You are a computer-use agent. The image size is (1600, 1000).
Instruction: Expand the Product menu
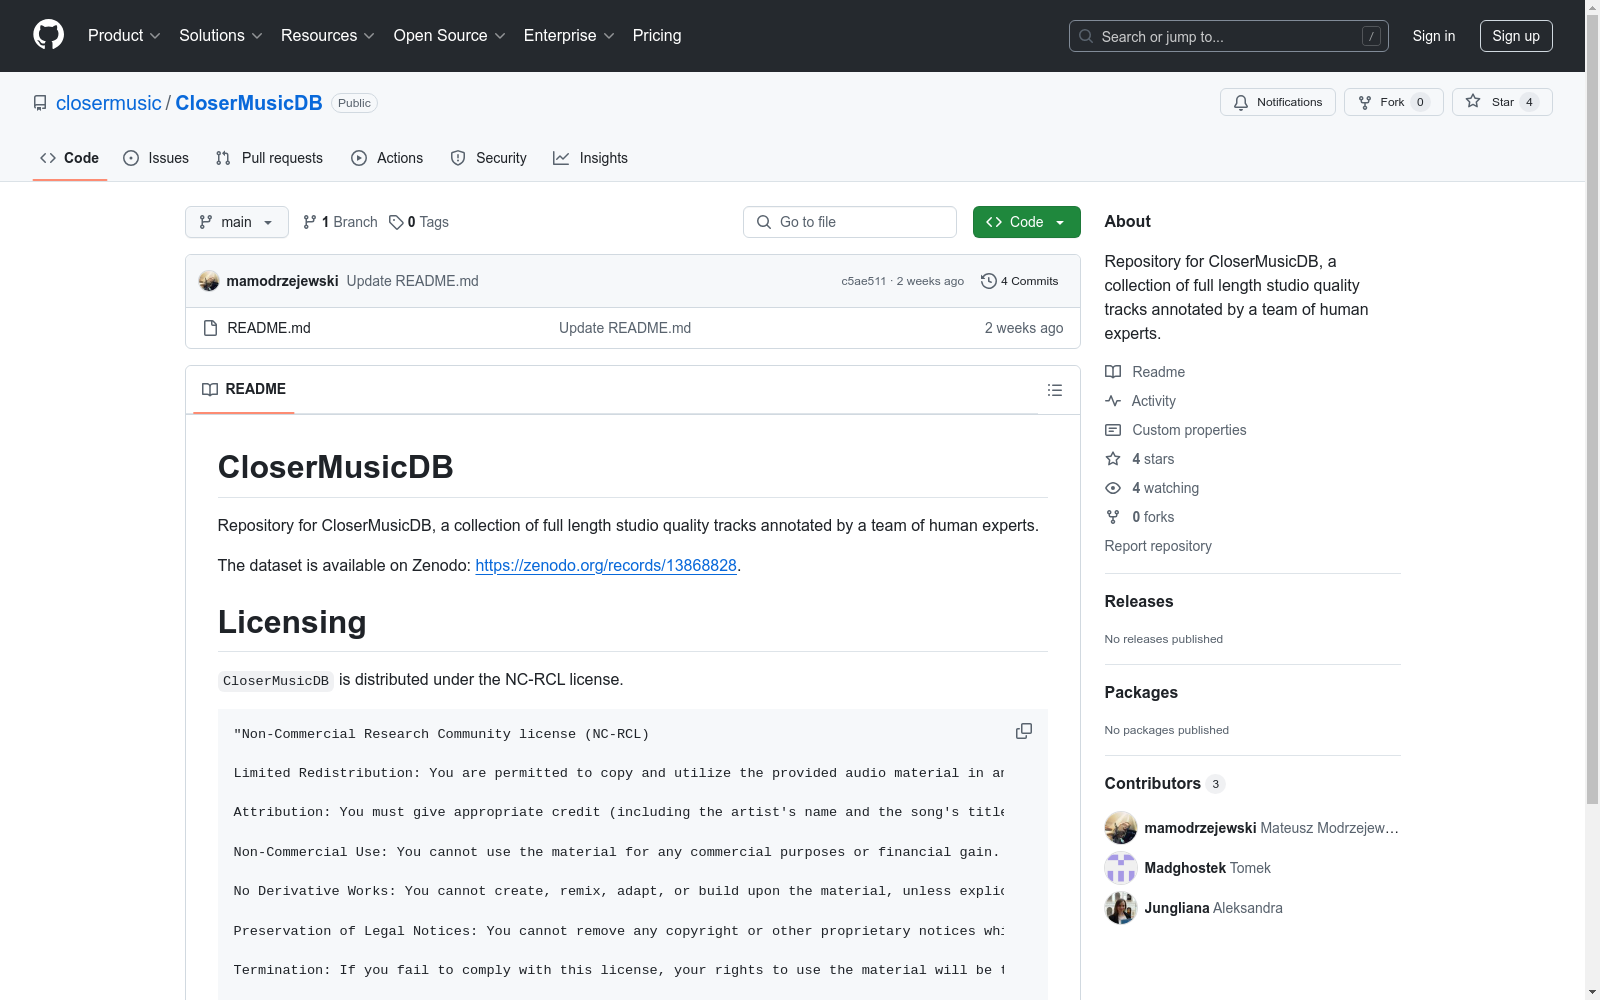pyautogui.click(x=124, y=36)
